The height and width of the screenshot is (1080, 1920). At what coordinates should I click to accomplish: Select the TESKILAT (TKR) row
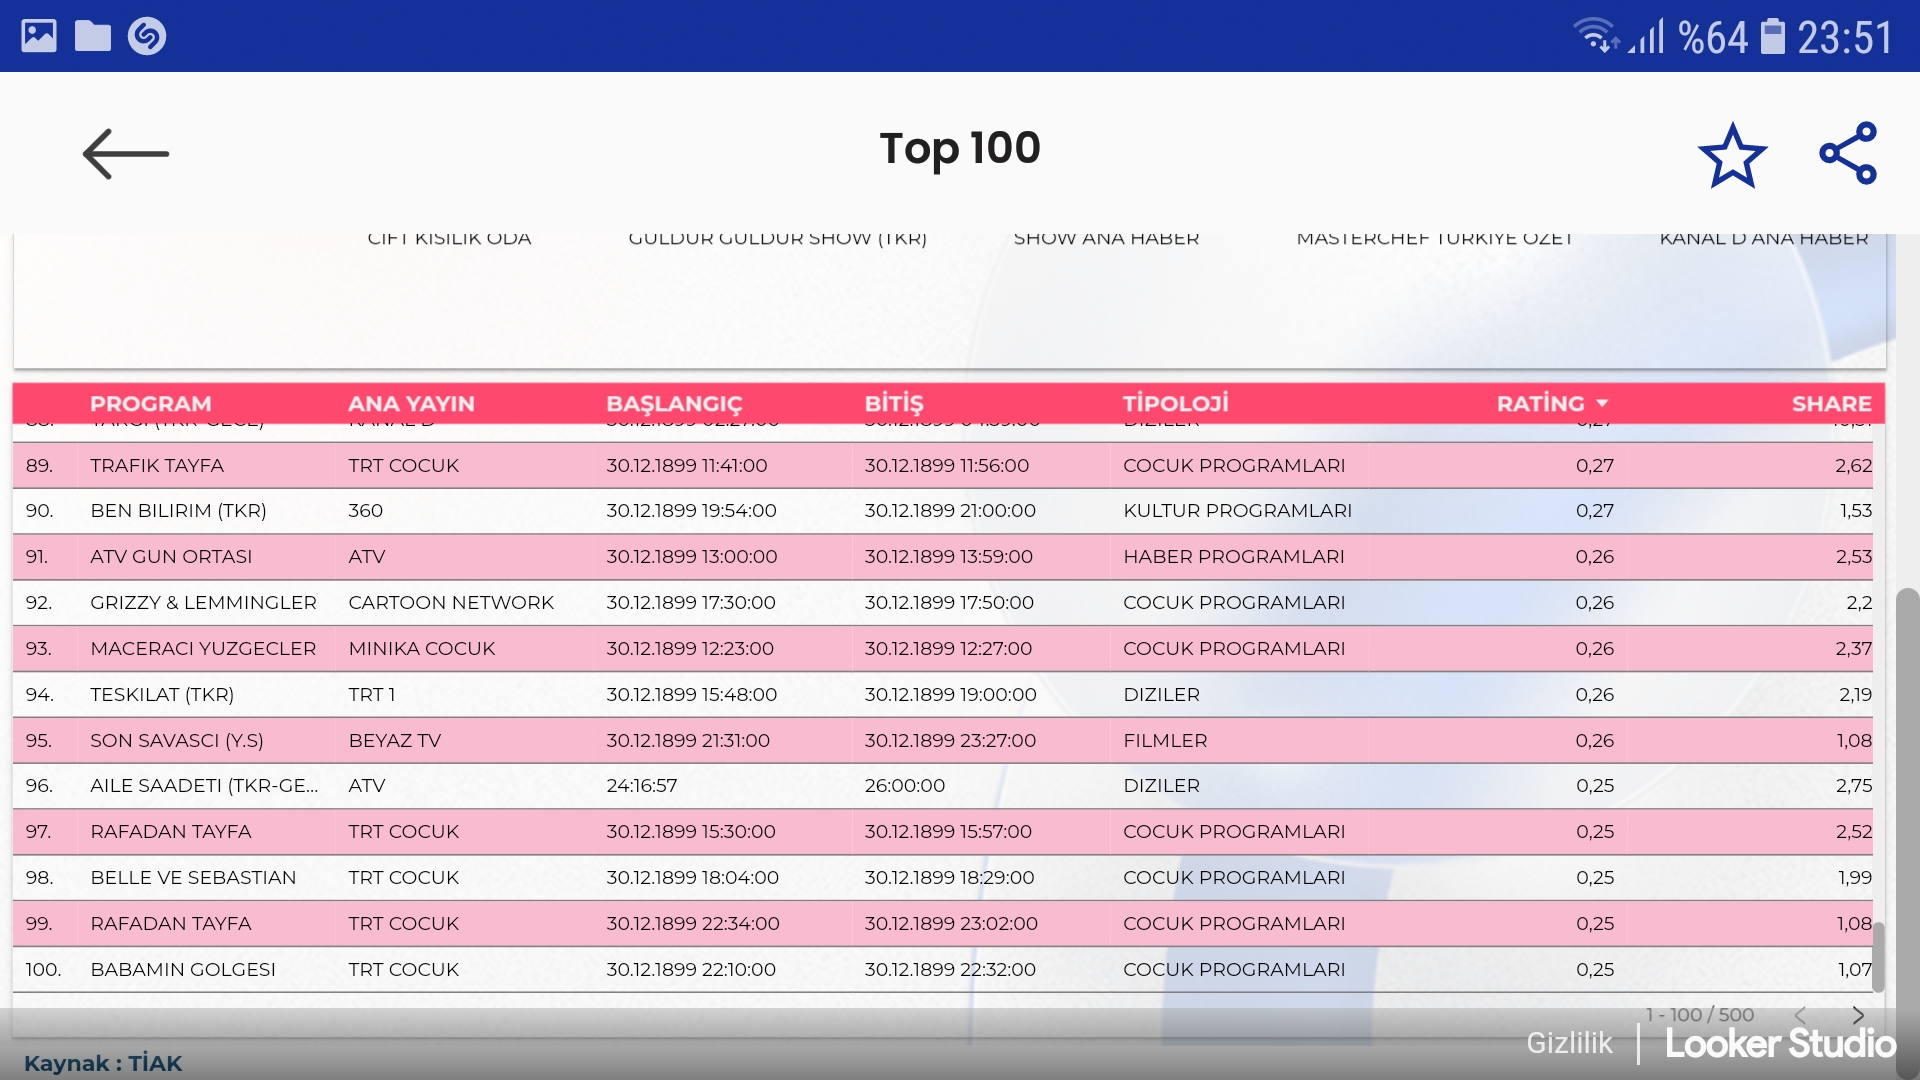click(162, 694)
